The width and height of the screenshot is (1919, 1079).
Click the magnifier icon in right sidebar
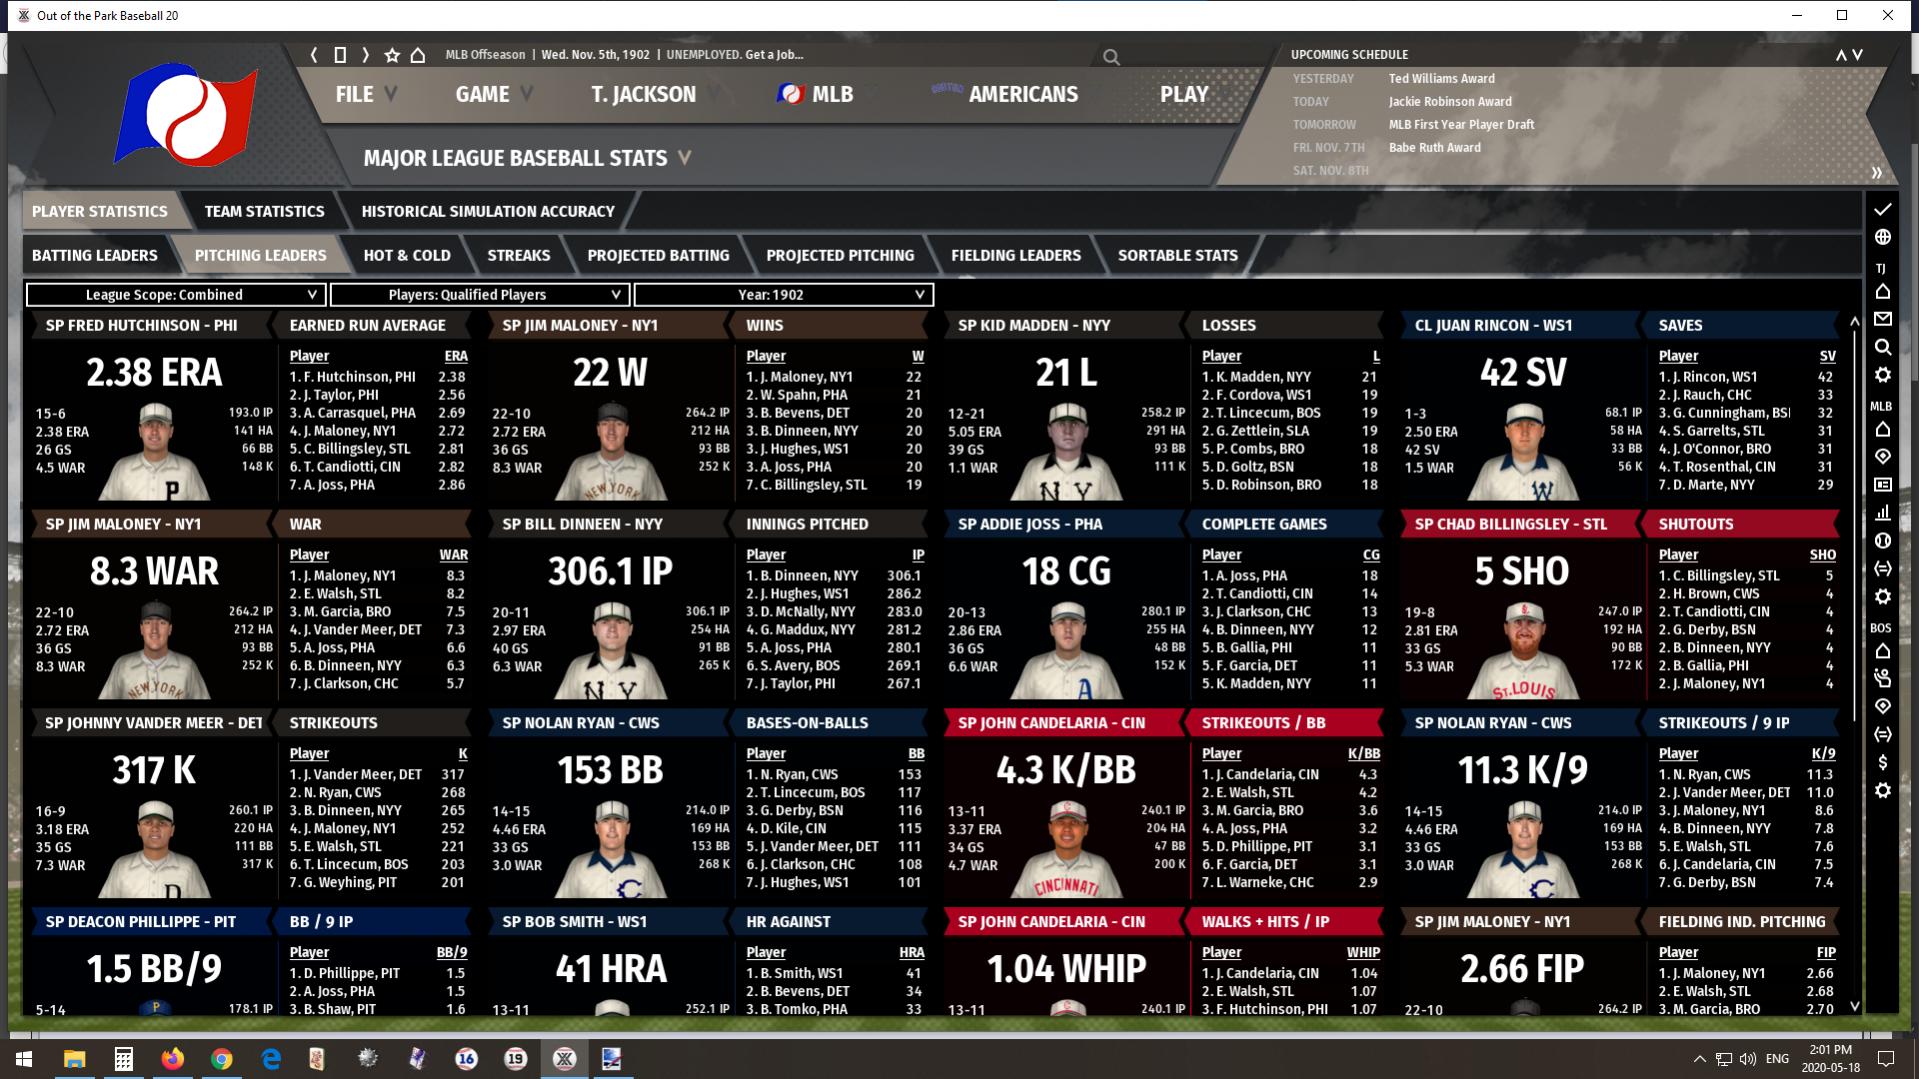click(x=1882, y=347)
